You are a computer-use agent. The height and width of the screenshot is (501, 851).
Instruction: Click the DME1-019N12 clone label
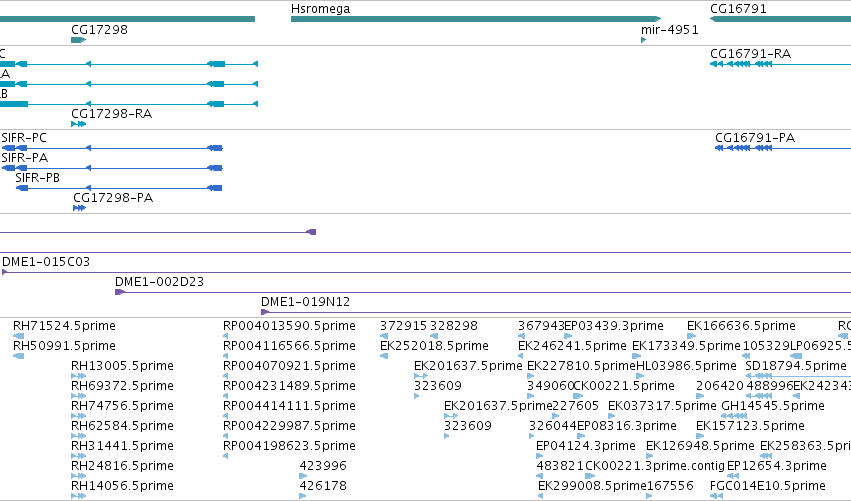tap(306, 302)
